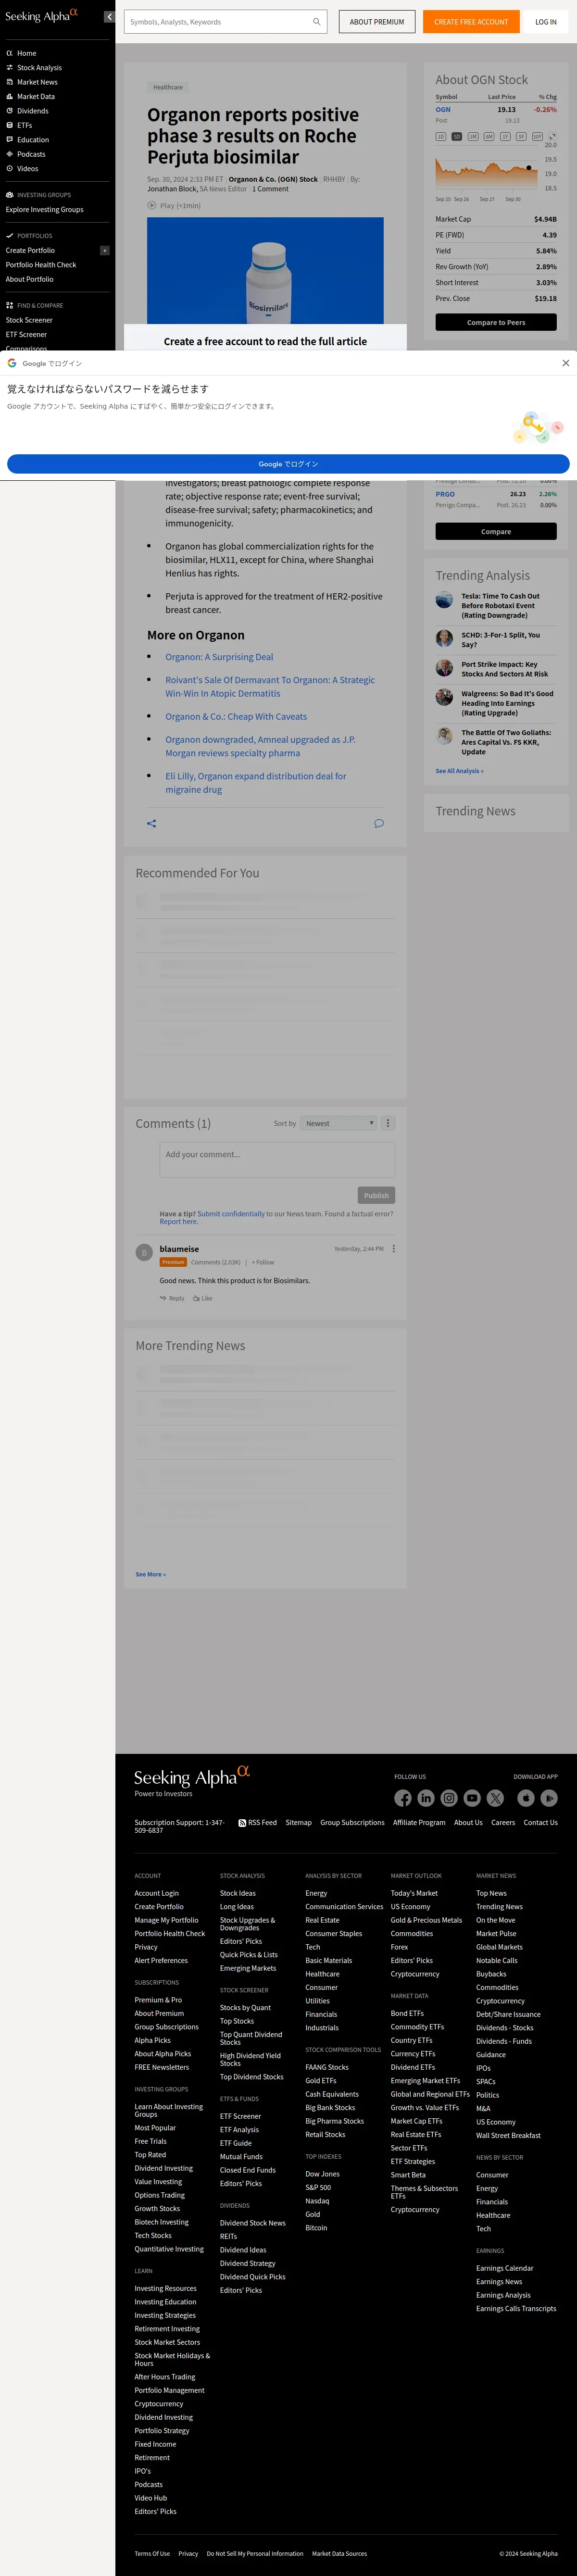
Task: Click Submit confidentially link
Action: tap(231, 1214)
